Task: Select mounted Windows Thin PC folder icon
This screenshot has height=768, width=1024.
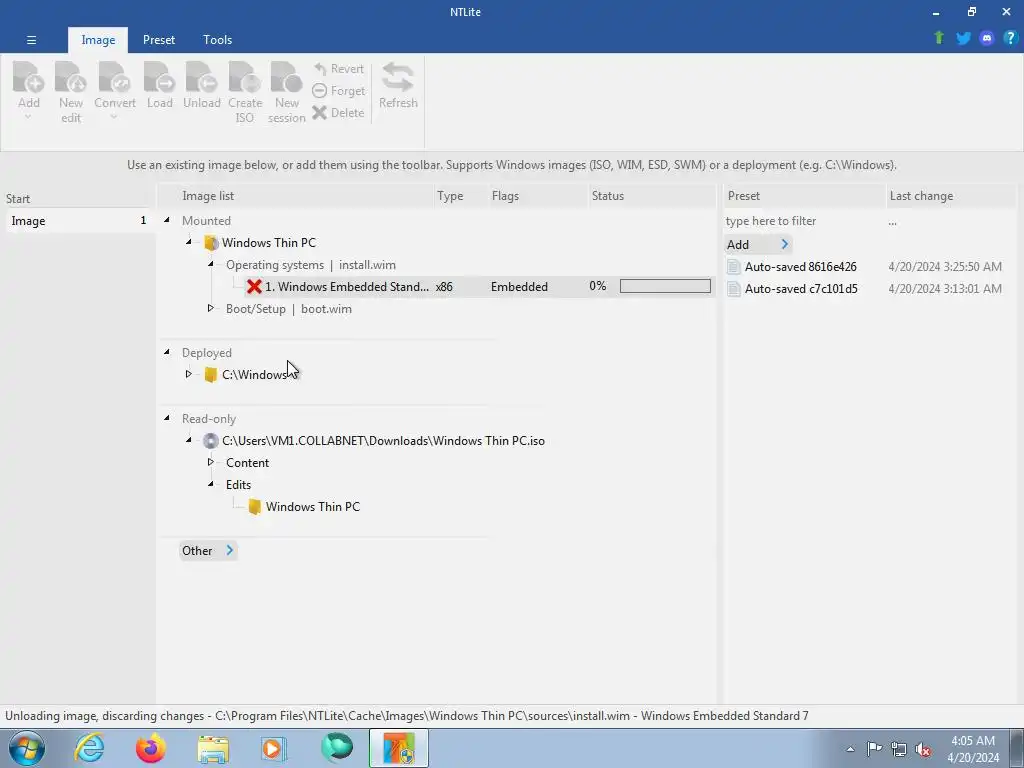Action: pyautogui.click(x=211, y=243)
